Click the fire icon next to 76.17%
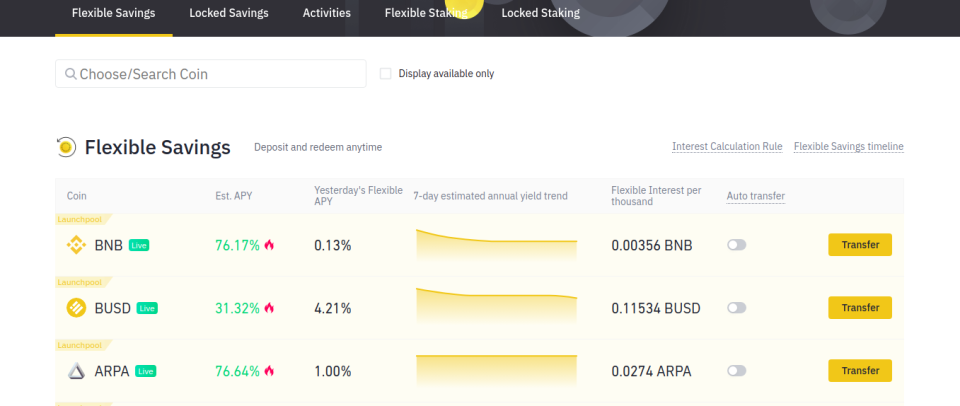960x406 pixels. [269, 245]
